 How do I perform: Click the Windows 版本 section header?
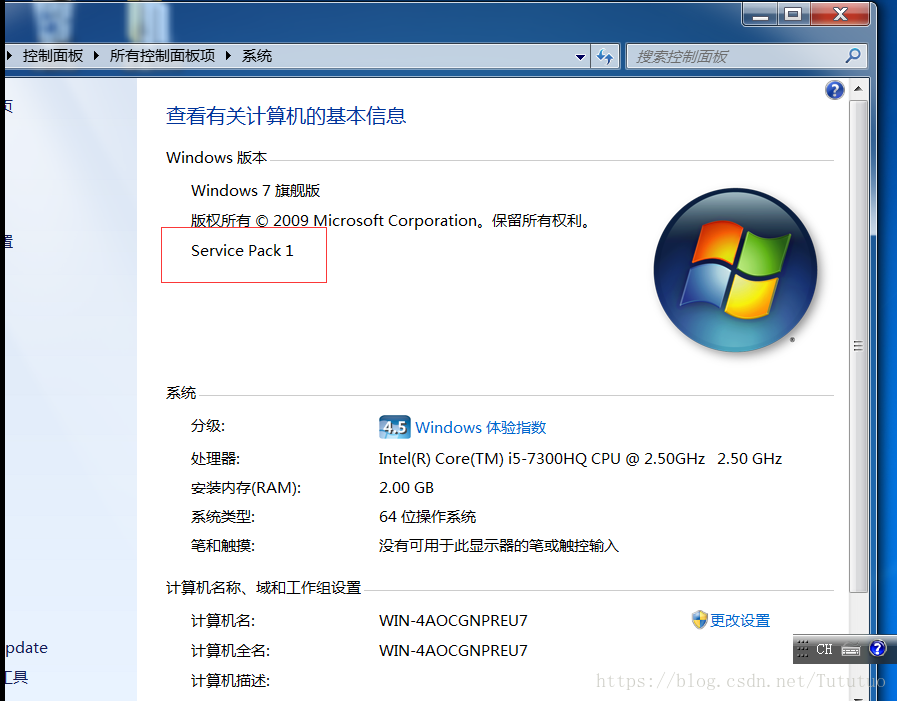point(216,157)
